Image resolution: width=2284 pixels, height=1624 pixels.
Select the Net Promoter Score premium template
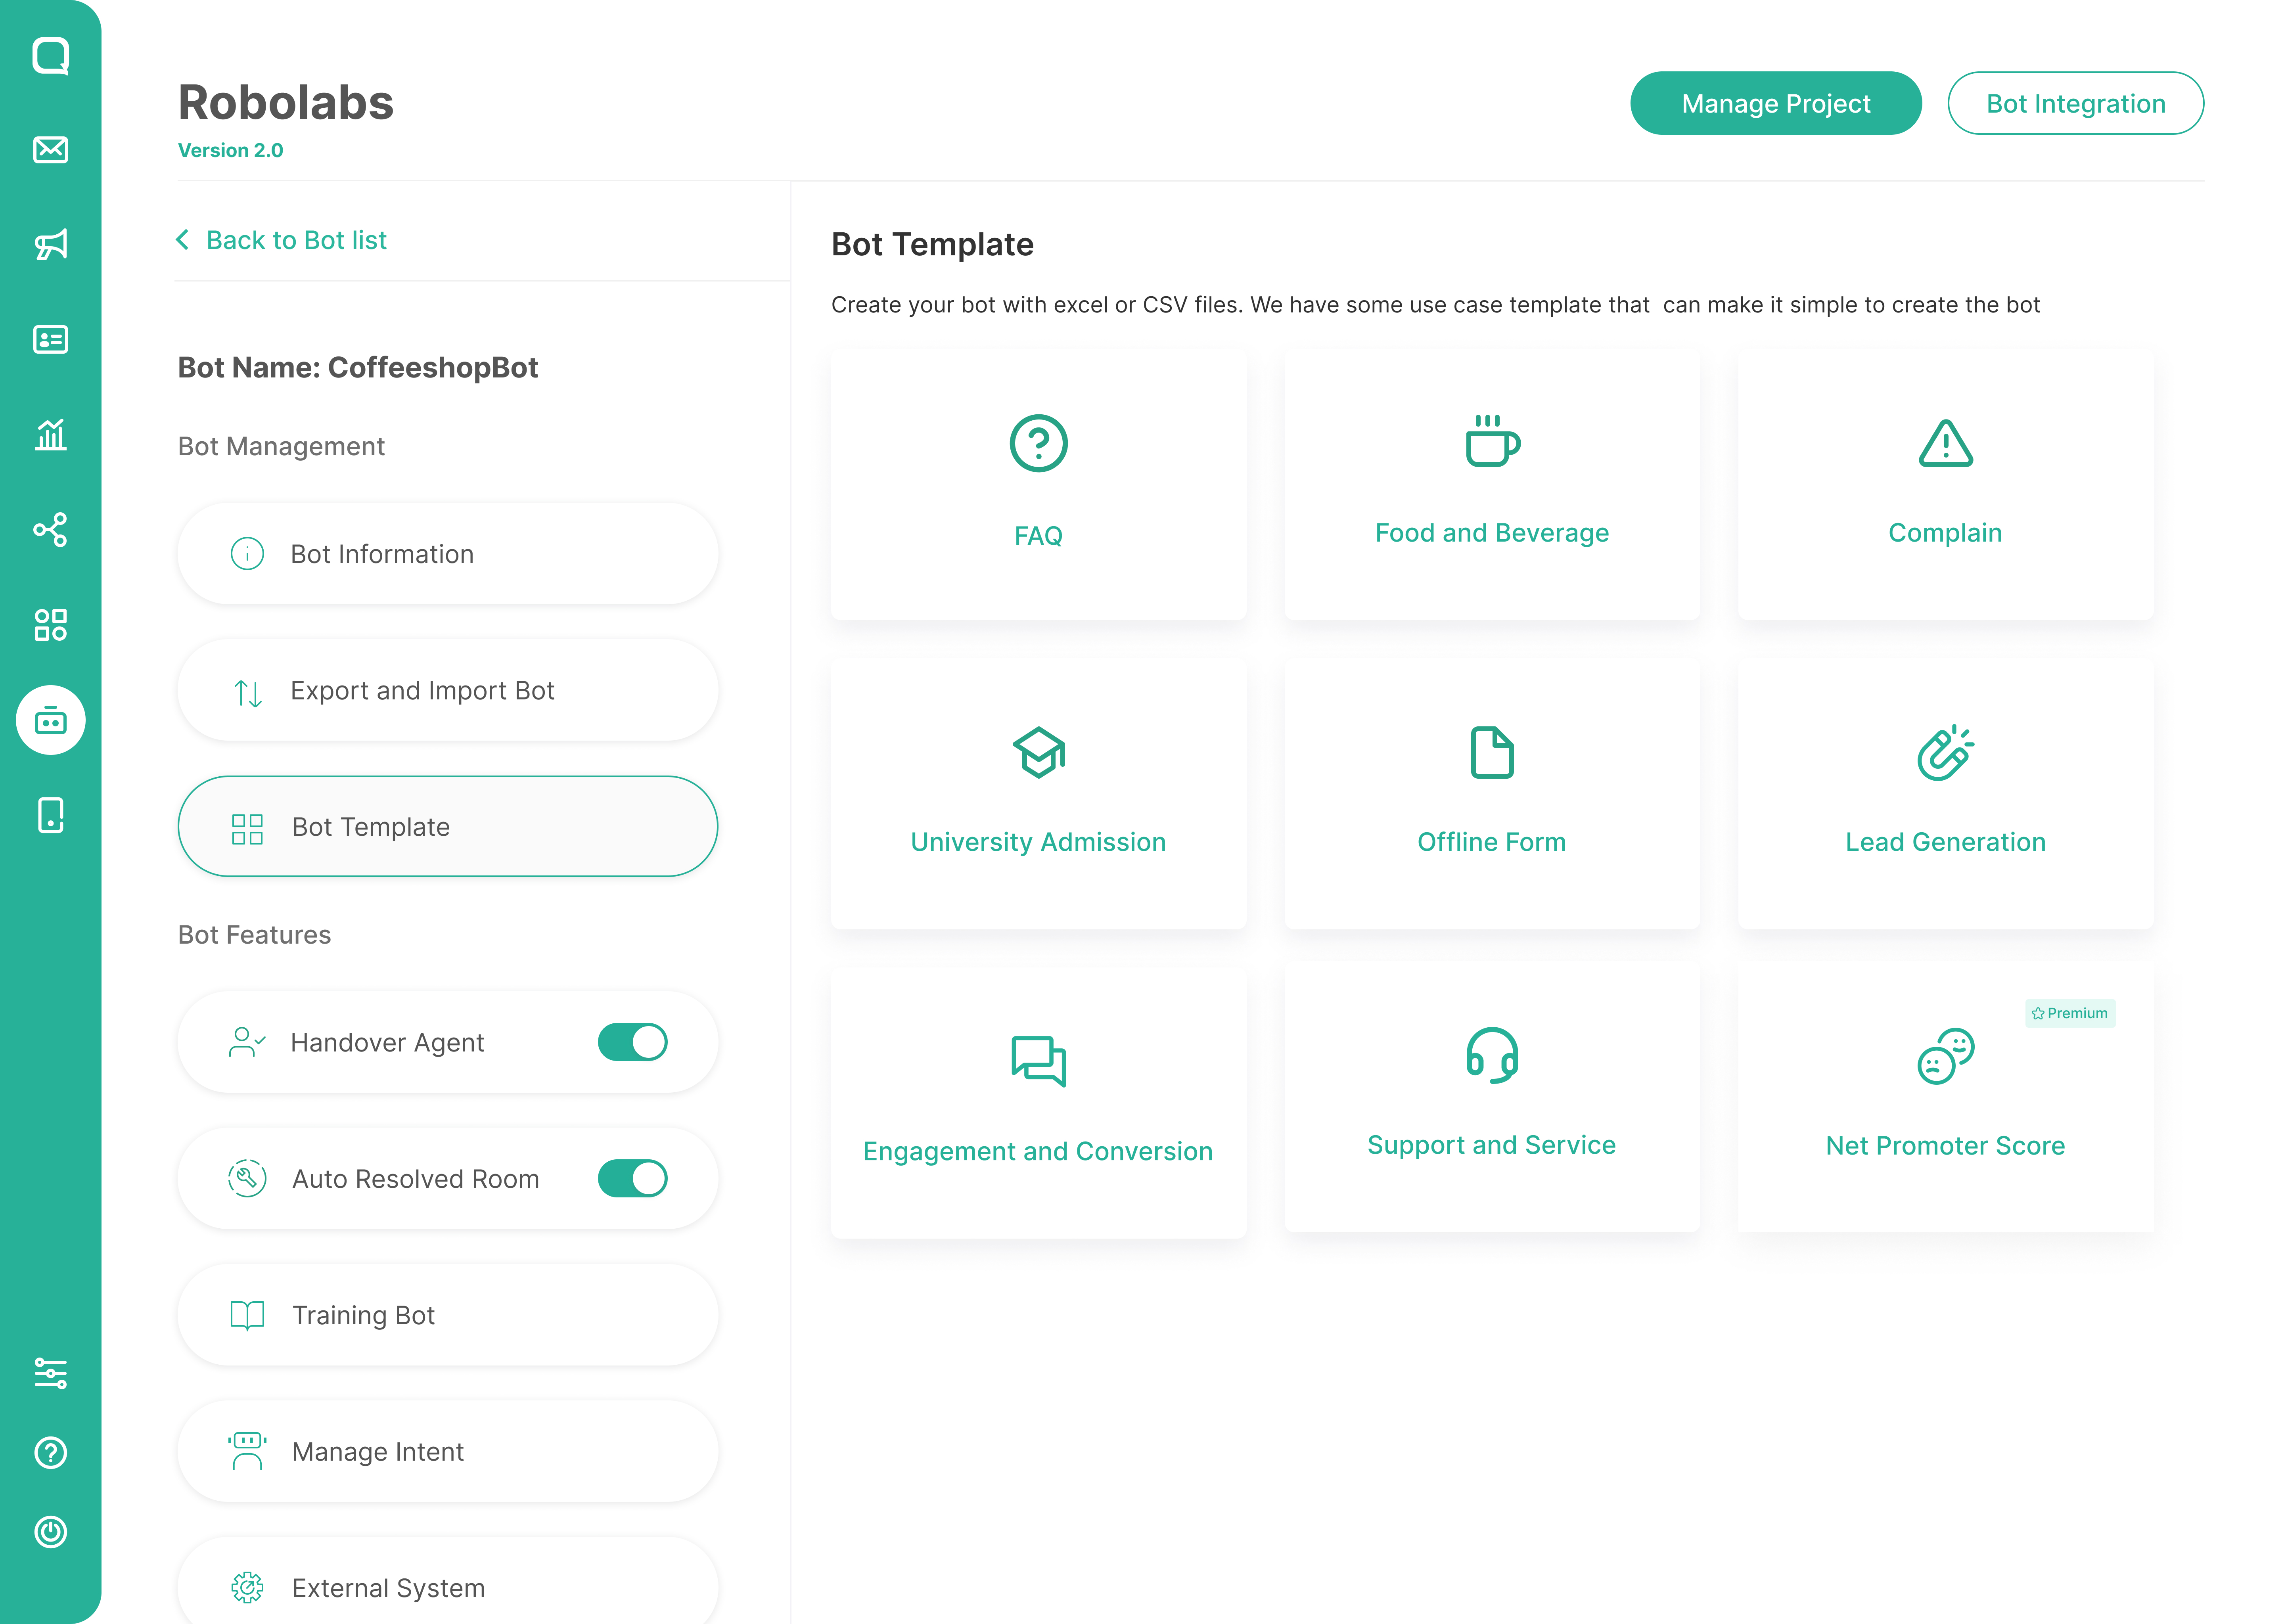(x=1944, y=1097)
